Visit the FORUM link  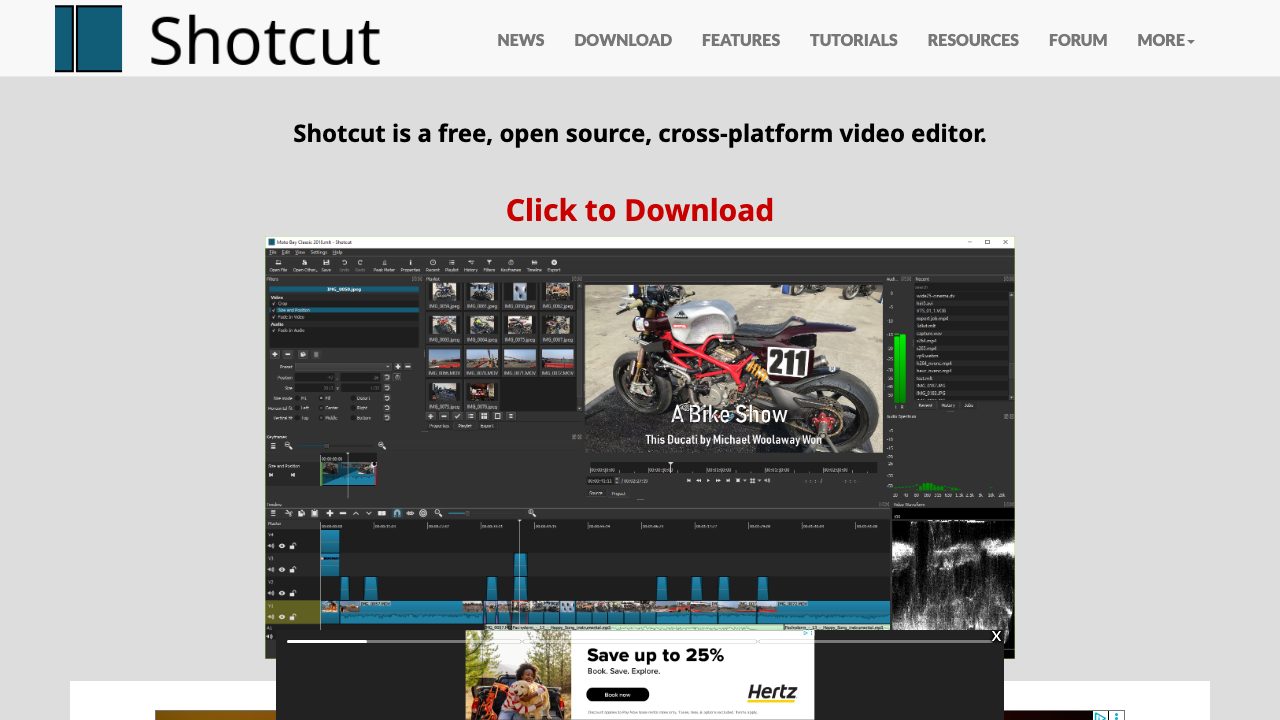[1078, 40]
